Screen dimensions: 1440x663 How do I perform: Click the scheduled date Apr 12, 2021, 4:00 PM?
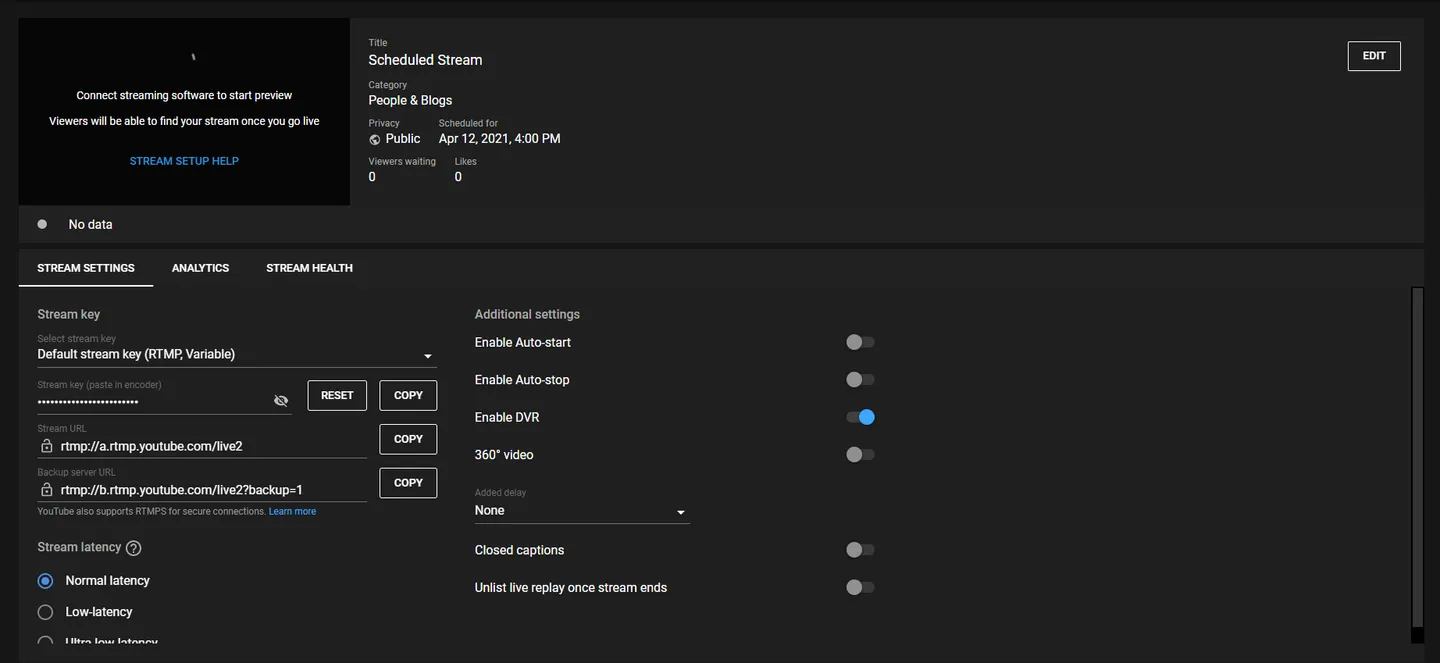tap(499, 139)
